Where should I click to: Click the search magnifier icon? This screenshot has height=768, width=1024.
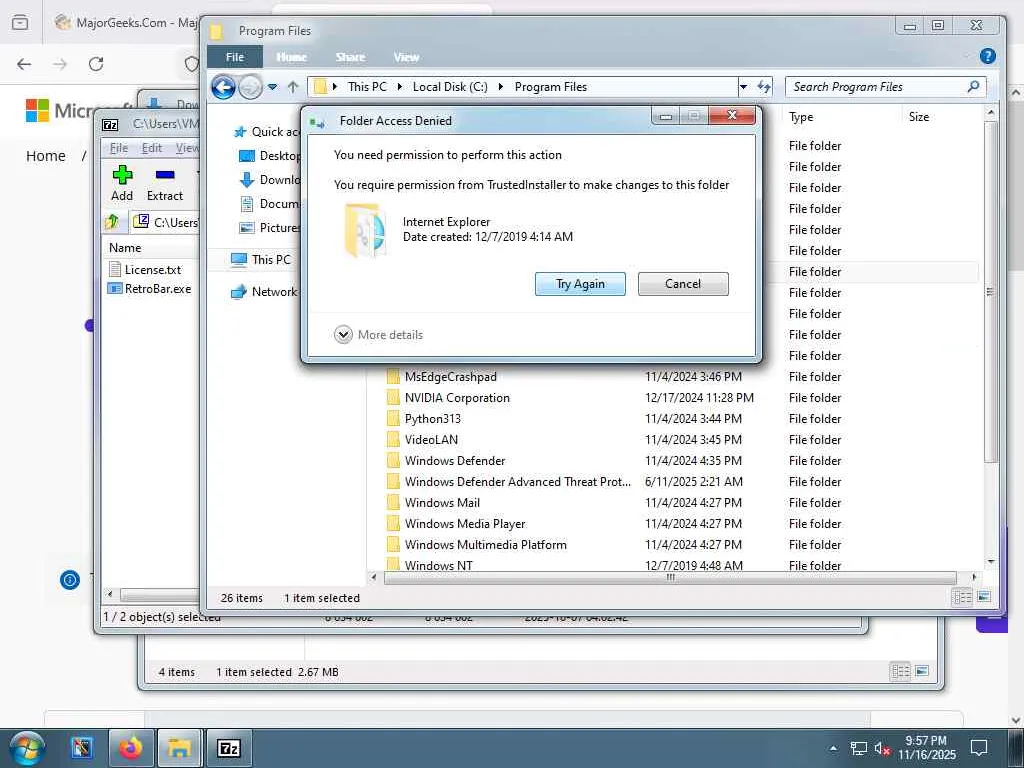point(973,86)
